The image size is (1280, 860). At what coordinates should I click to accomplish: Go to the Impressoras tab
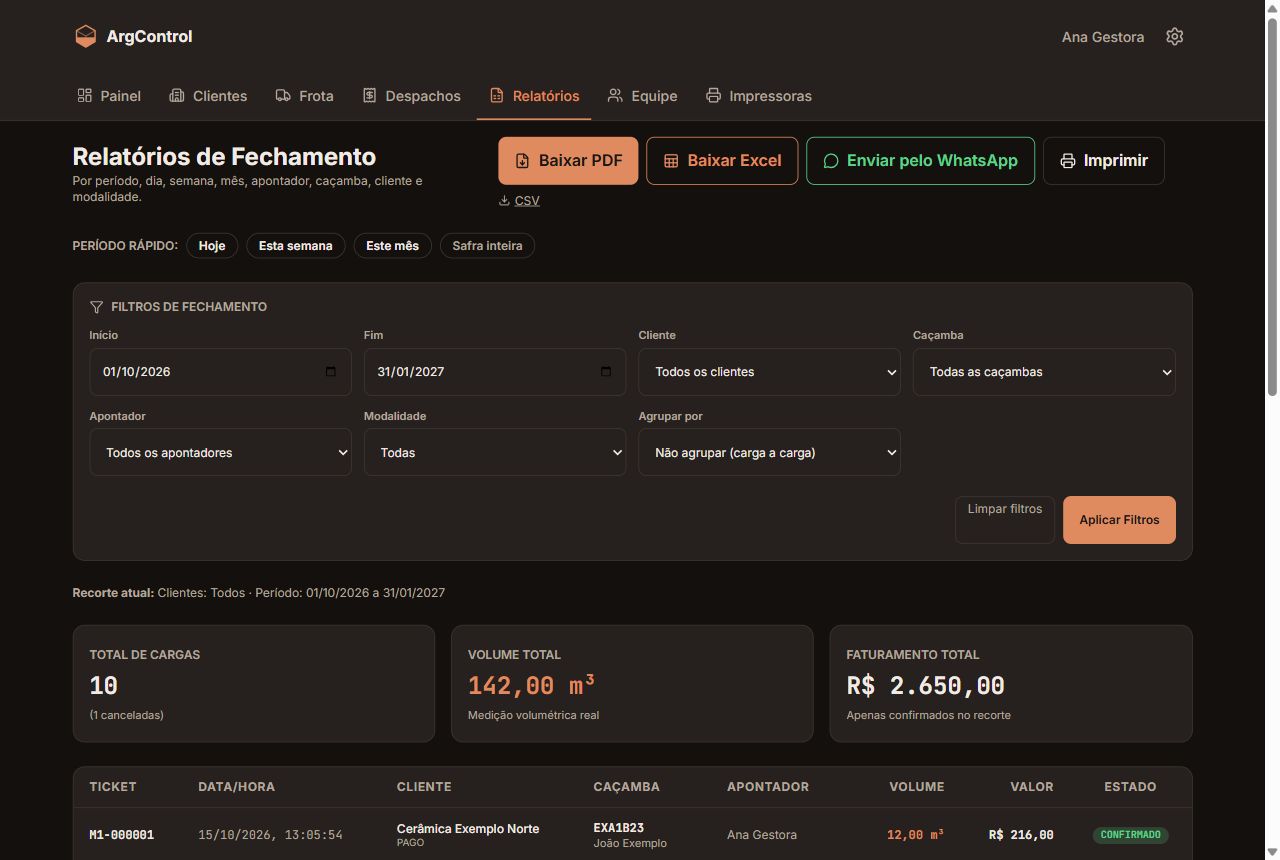(x=759, y=96)
